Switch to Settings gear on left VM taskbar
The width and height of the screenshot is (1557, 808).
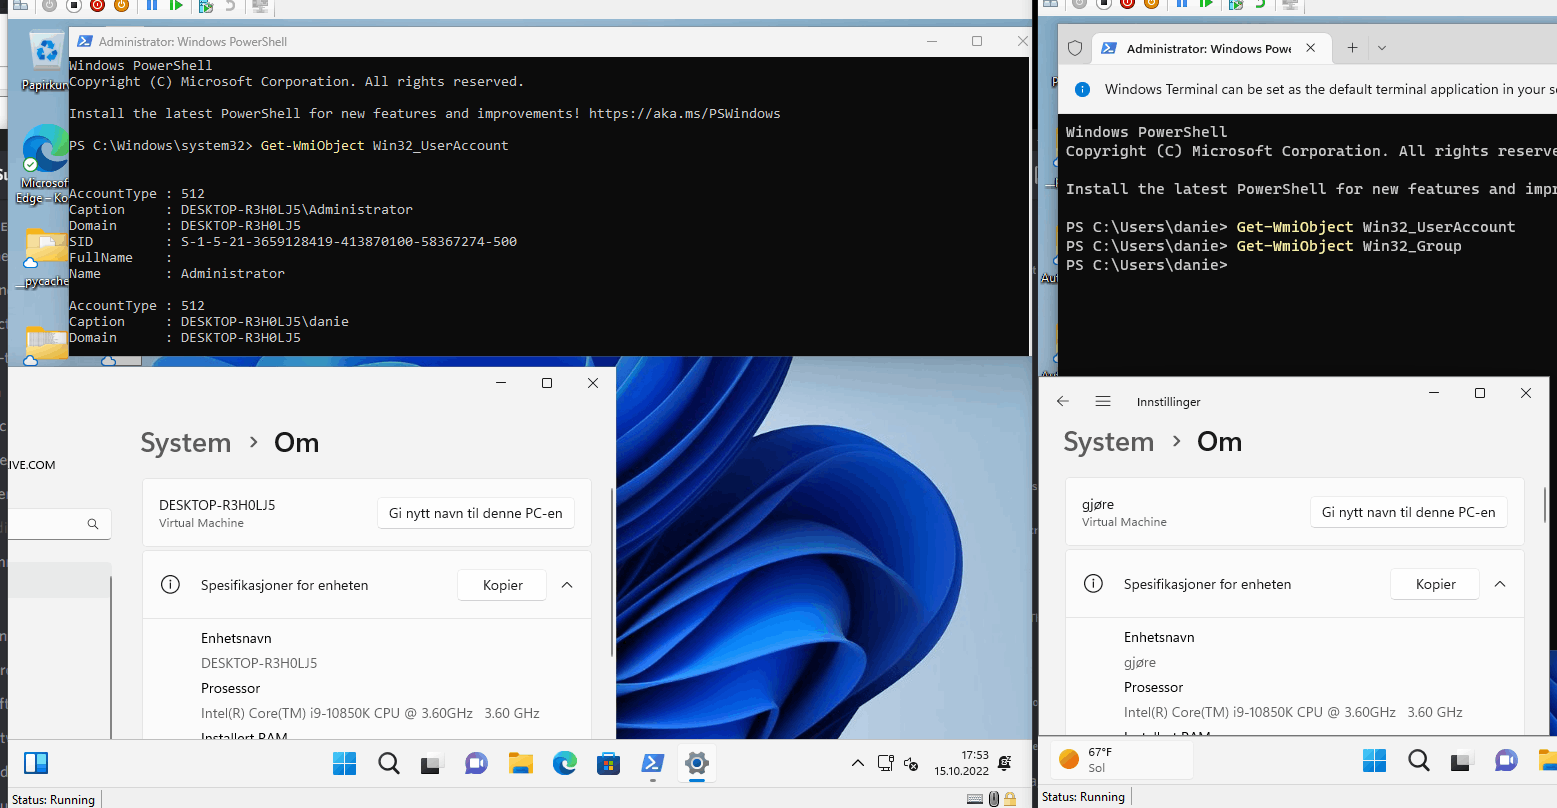(697, 763)
